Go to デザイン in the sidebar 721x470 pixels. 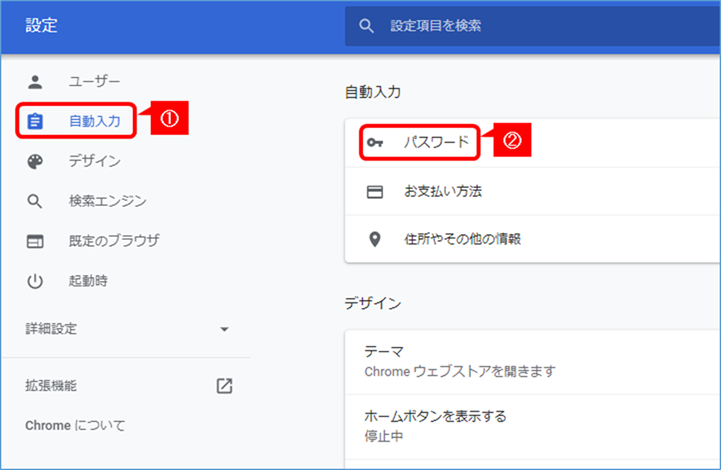[x=95, y=161]
